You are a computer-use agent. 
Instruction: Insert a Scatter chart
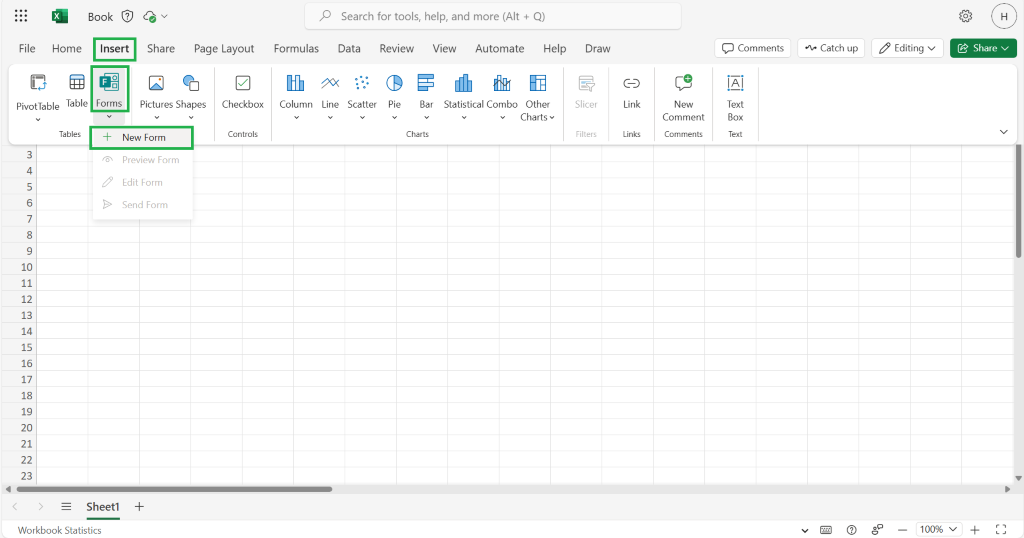[362, 90]
